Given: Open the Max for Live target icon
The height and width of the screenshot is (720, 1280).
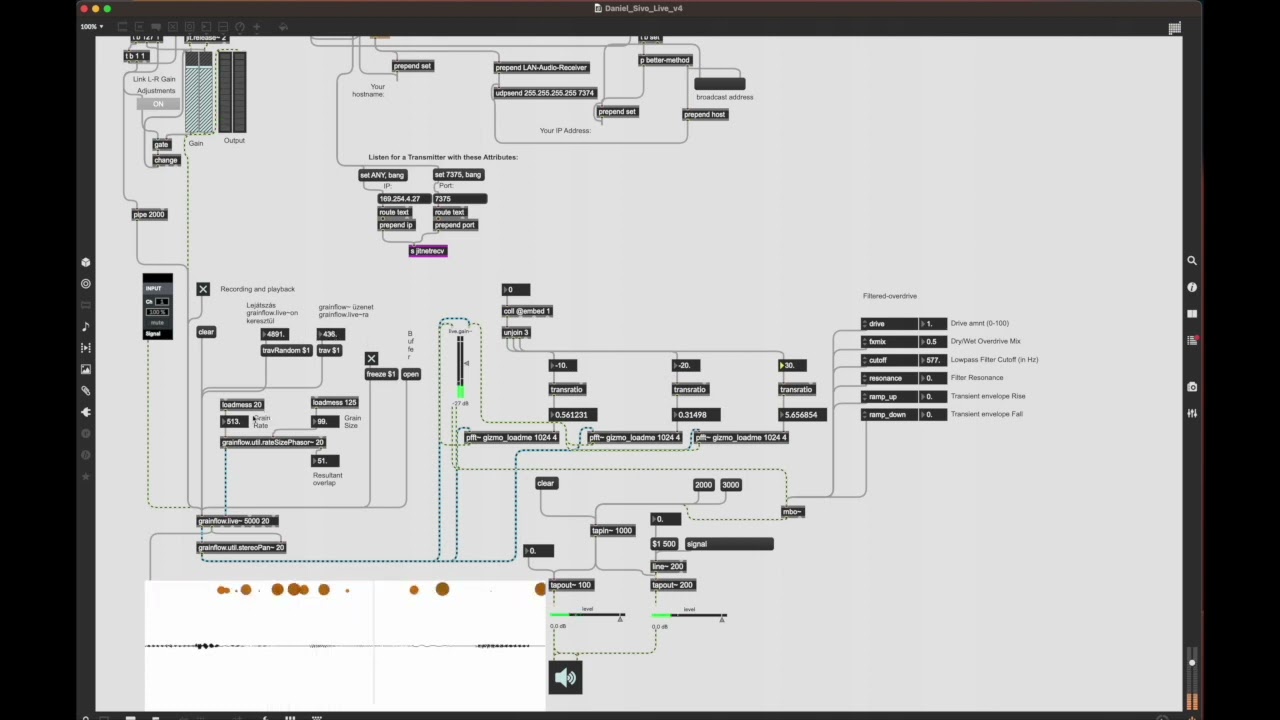Looking at the screenshot, I should [x=86, y=284].
